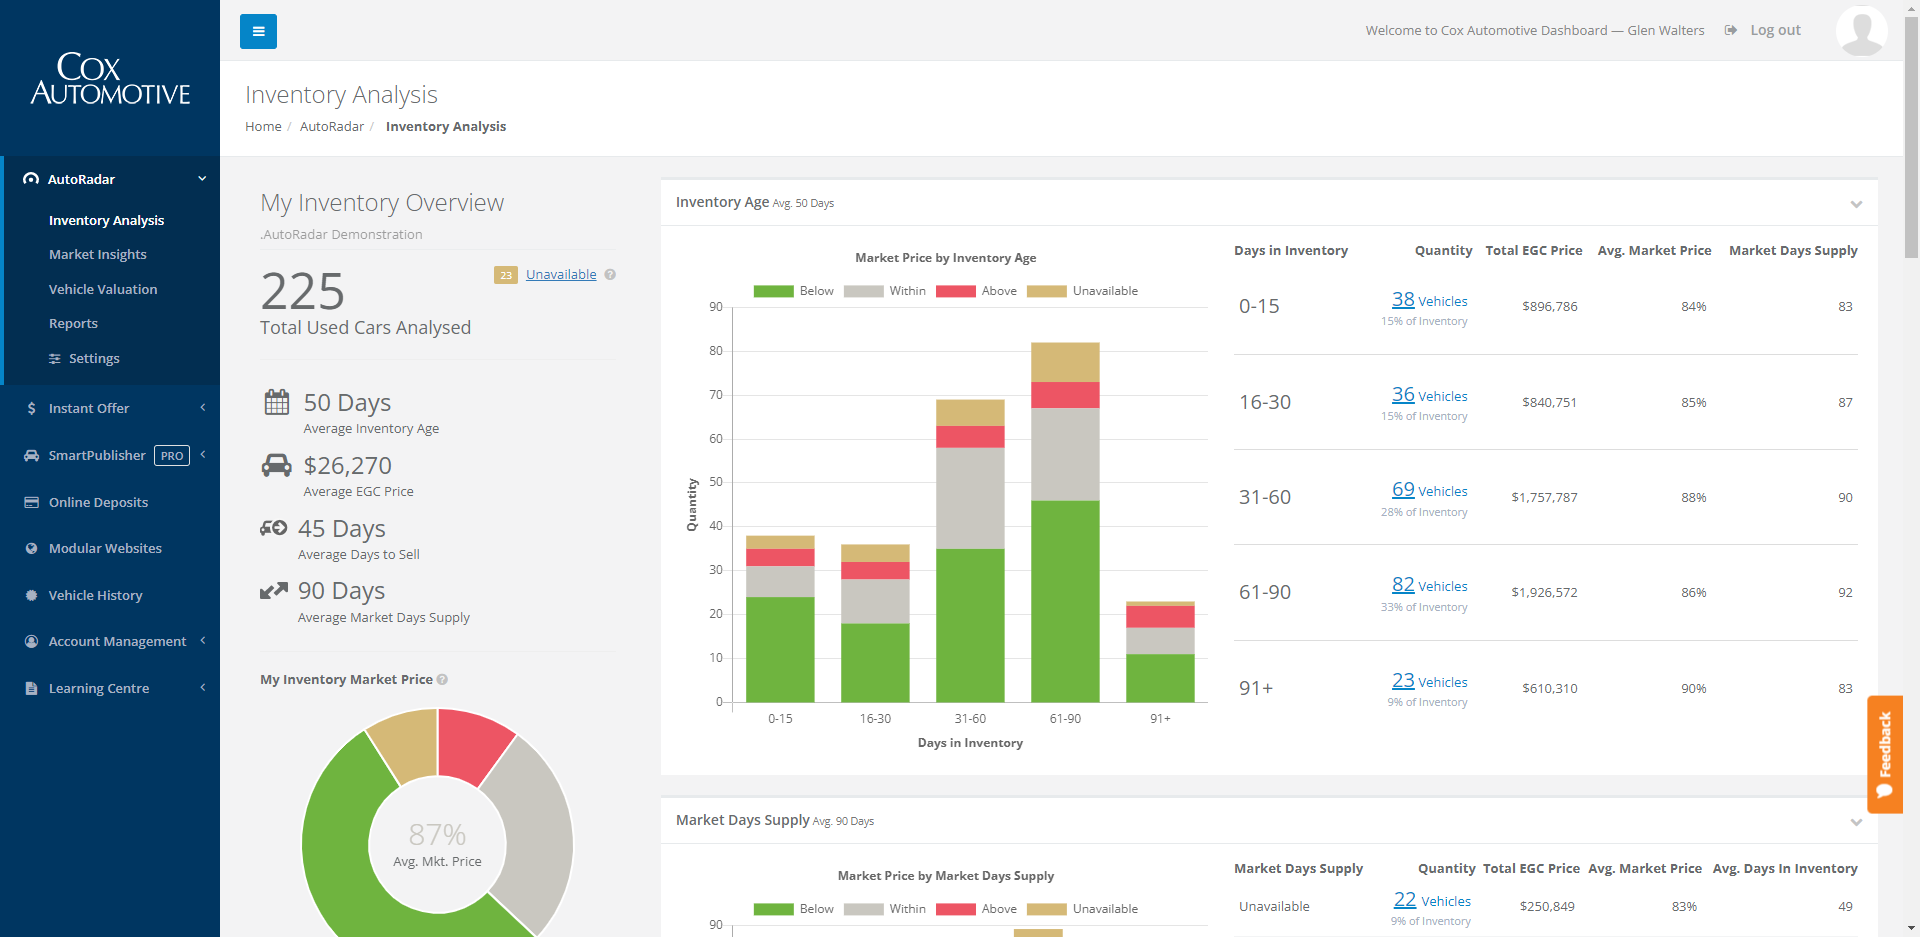
Task: Open the 22 Vehicles link for Unavailable supply
Action: tap(1432, 899)
